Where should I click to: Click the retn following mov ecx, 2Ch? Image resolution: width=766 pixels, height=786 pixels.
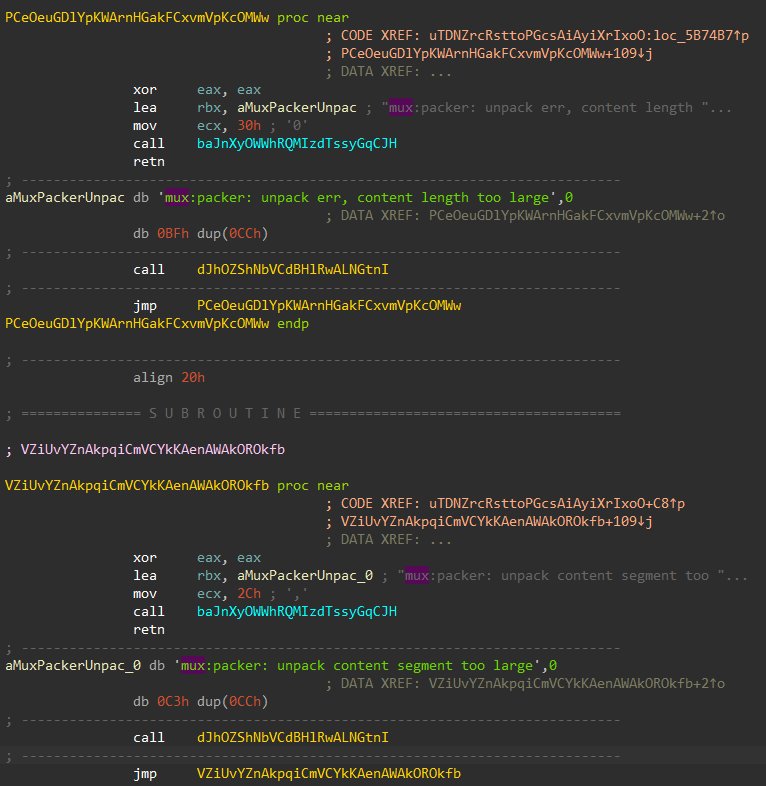point(149,630)
